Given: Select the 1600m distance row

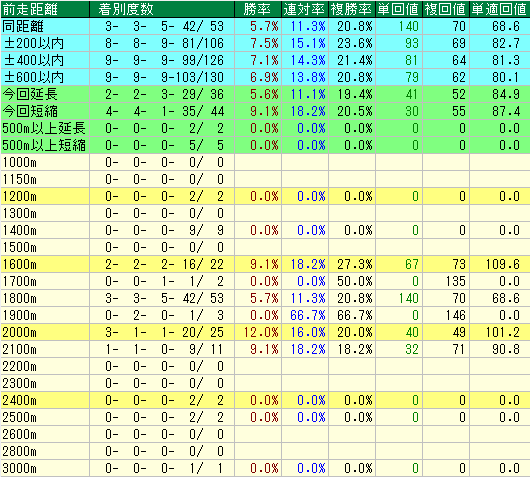Looking at the screenshot, I should pos(265,264).
